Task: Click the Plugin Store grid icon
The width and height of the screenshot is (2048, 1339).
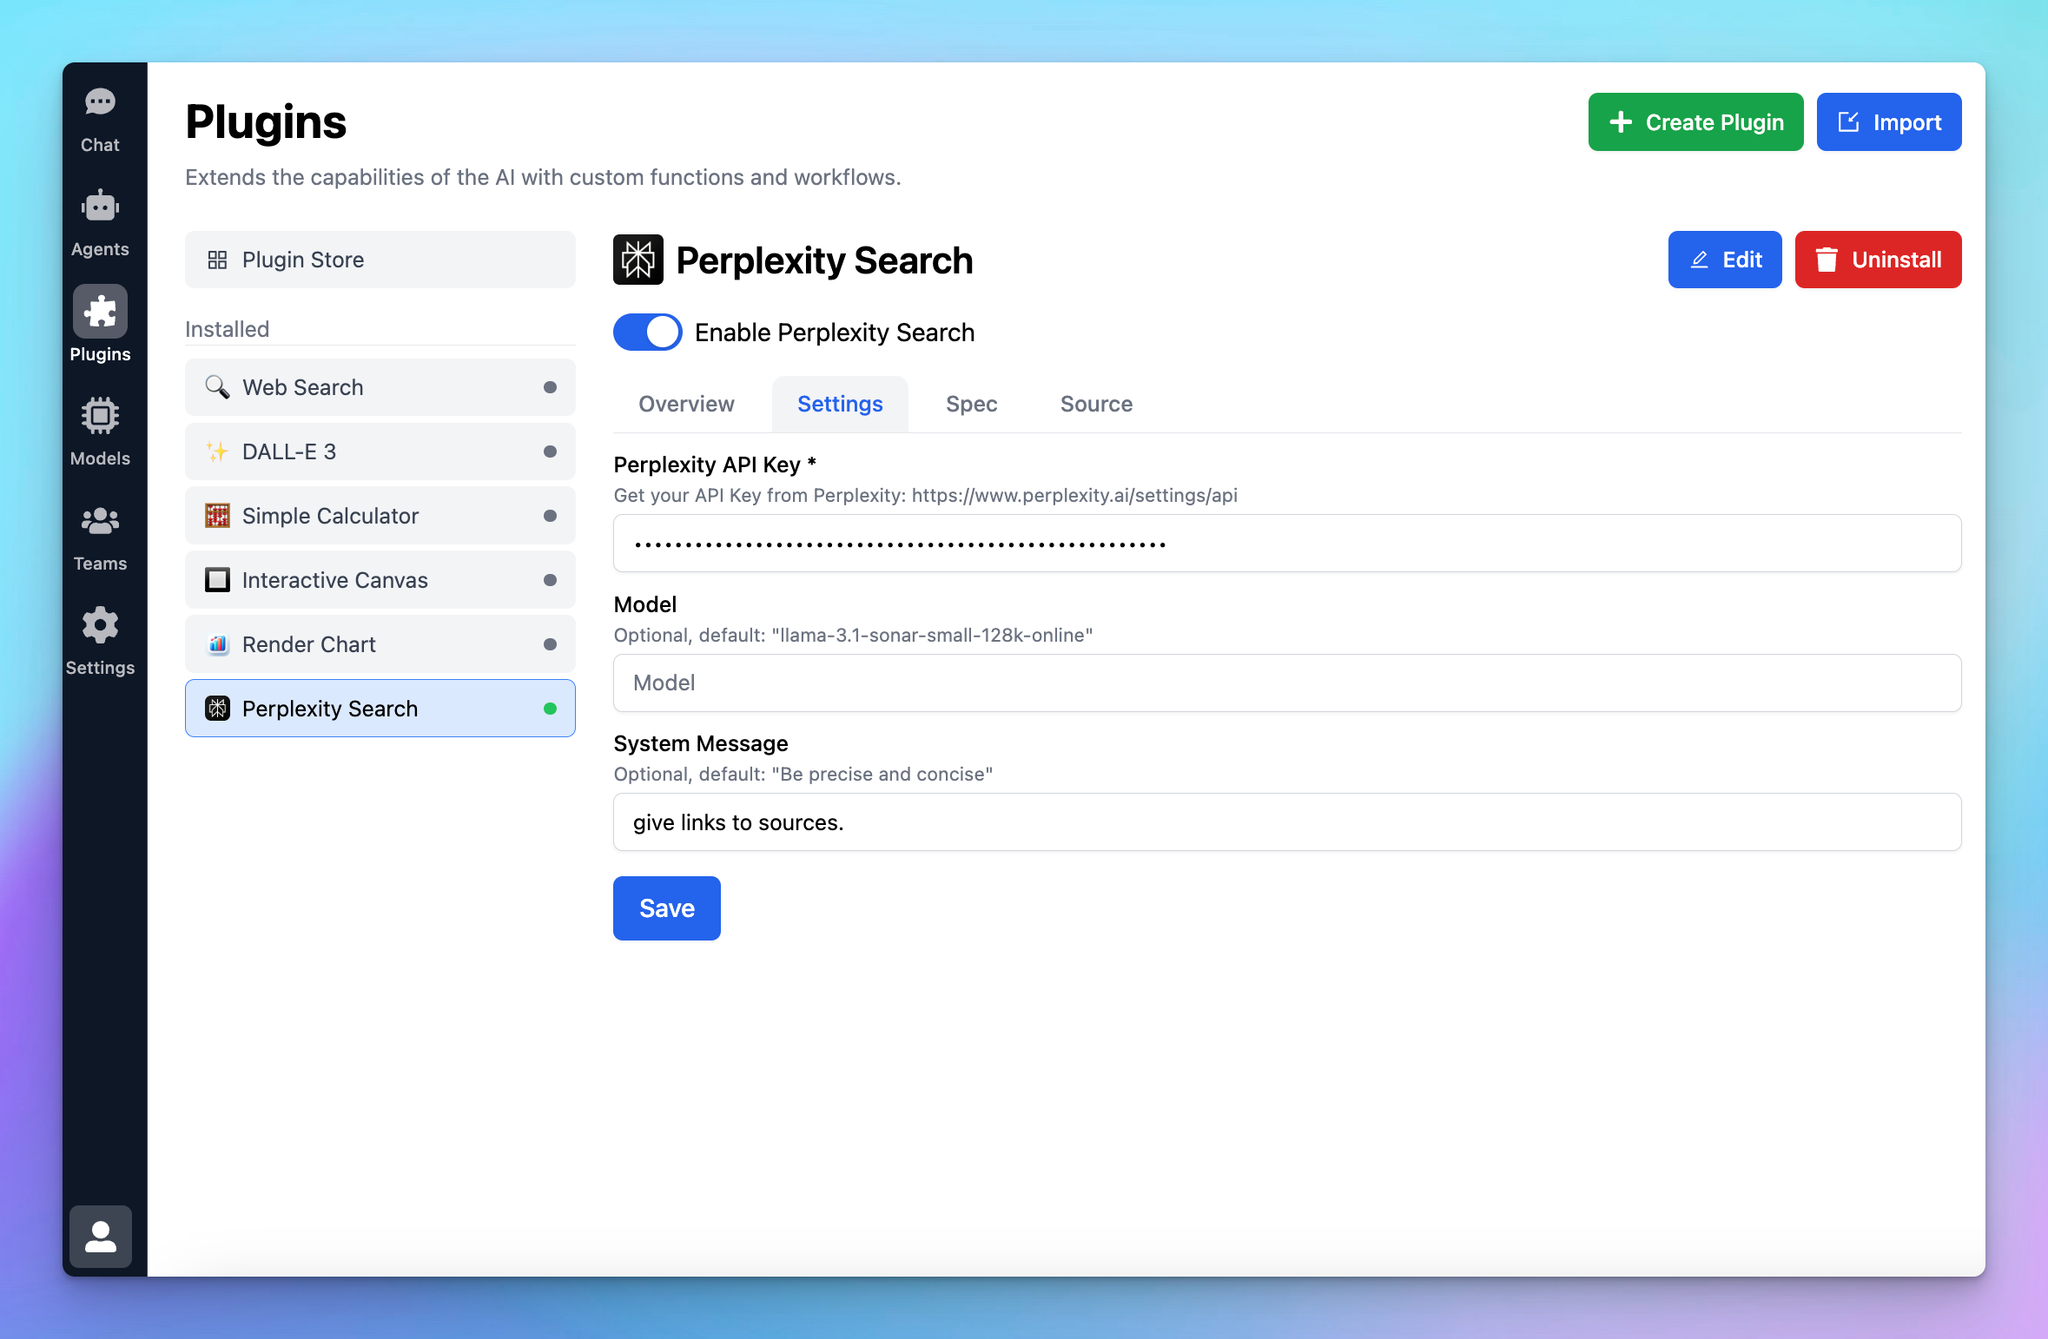Action: [x=217, y=260]
